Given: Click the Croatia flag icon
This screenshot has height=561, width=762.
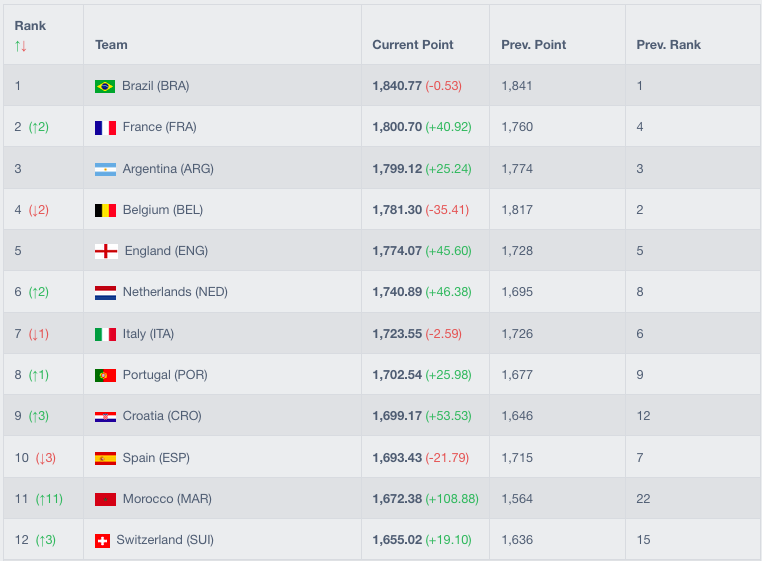Looking at the screenshot, I should (x=105, y=416).
